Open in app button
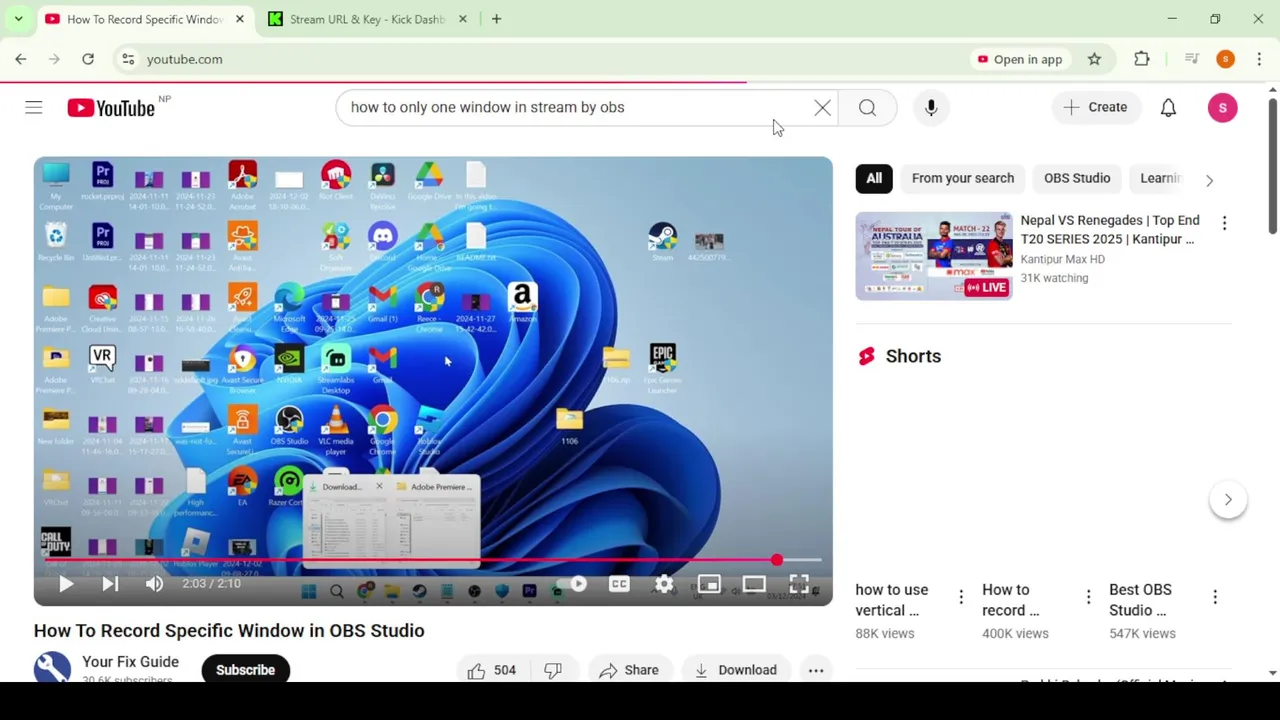This screenshot has height=720, width=1280. pos(1020,59)
